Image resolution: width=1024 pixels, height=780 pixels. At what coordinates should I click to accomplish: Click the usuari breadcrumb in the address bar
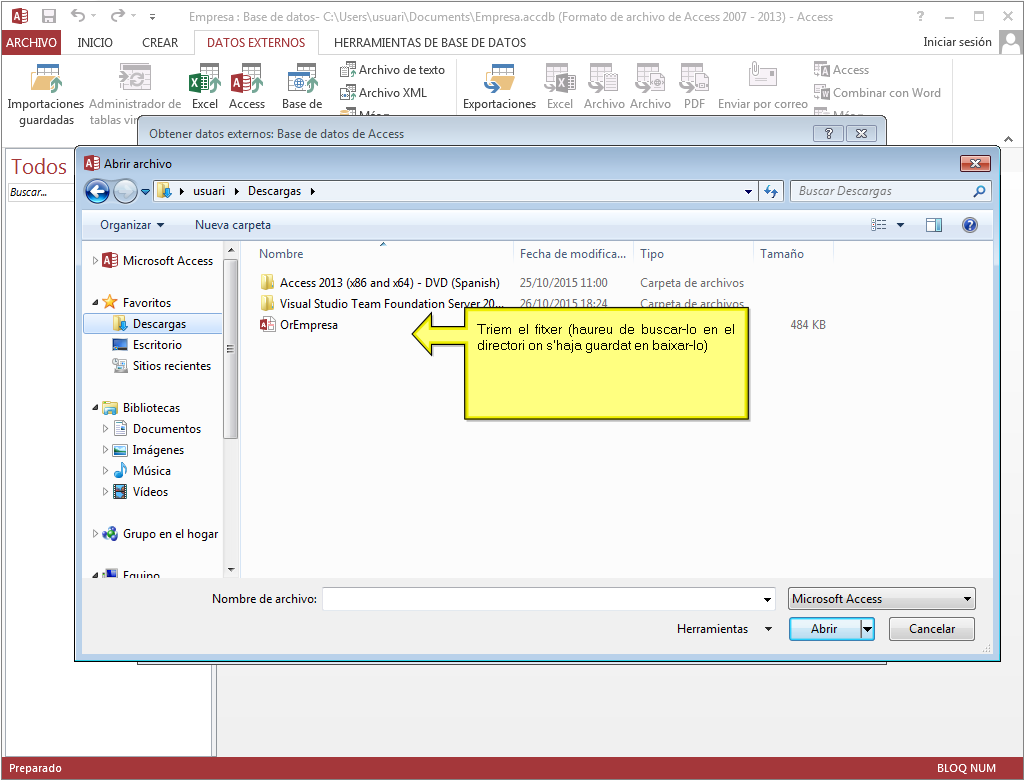(208, 191)
